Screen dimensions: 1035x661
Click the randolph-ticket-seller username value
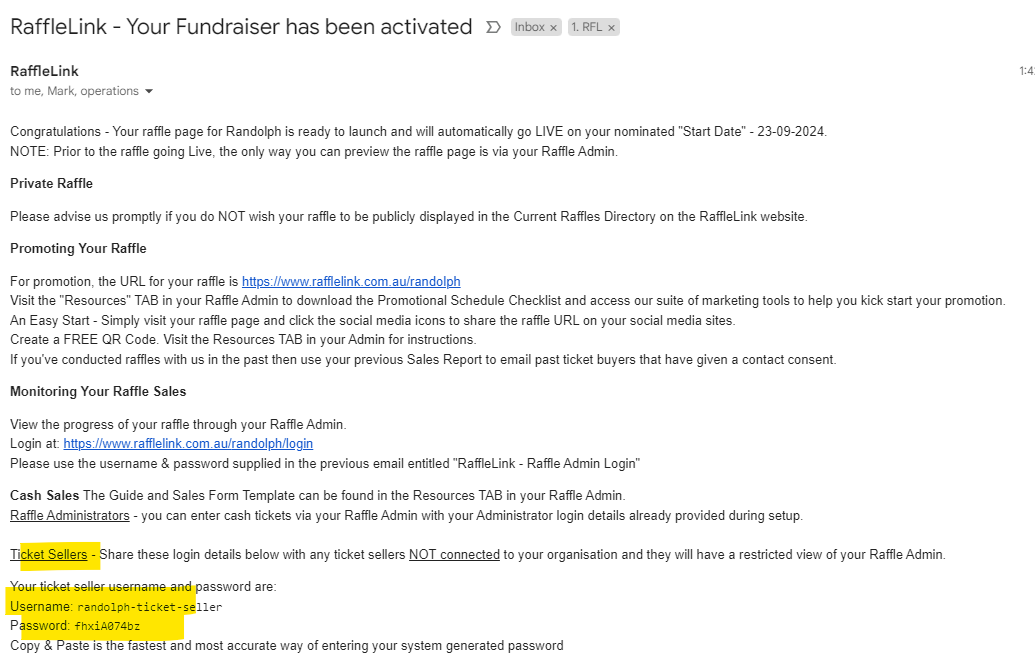point(149,607)
